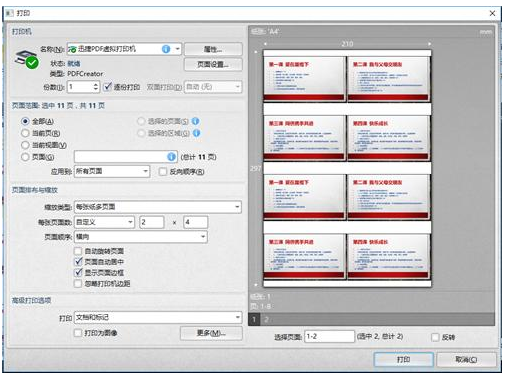Open the 属性 properties button
512x386 pixels.
(213, 49)
